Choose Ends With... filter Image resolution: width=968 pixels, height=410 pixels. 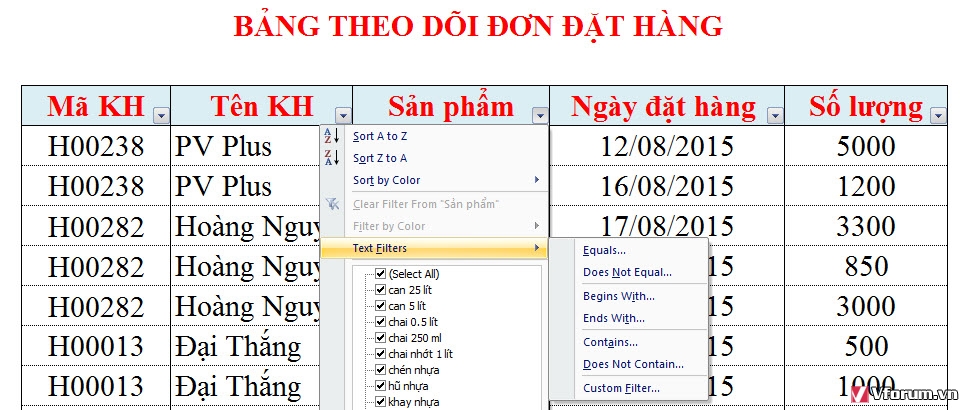(628, 319)
